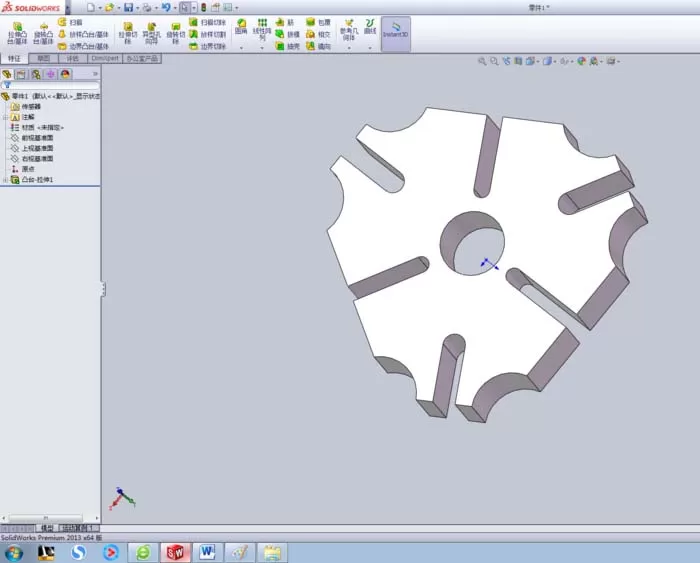This screenshot has height=563, width=700.
Task: Select the Boundary Cut (边界切除) feature
Action: tap(208, 46)
